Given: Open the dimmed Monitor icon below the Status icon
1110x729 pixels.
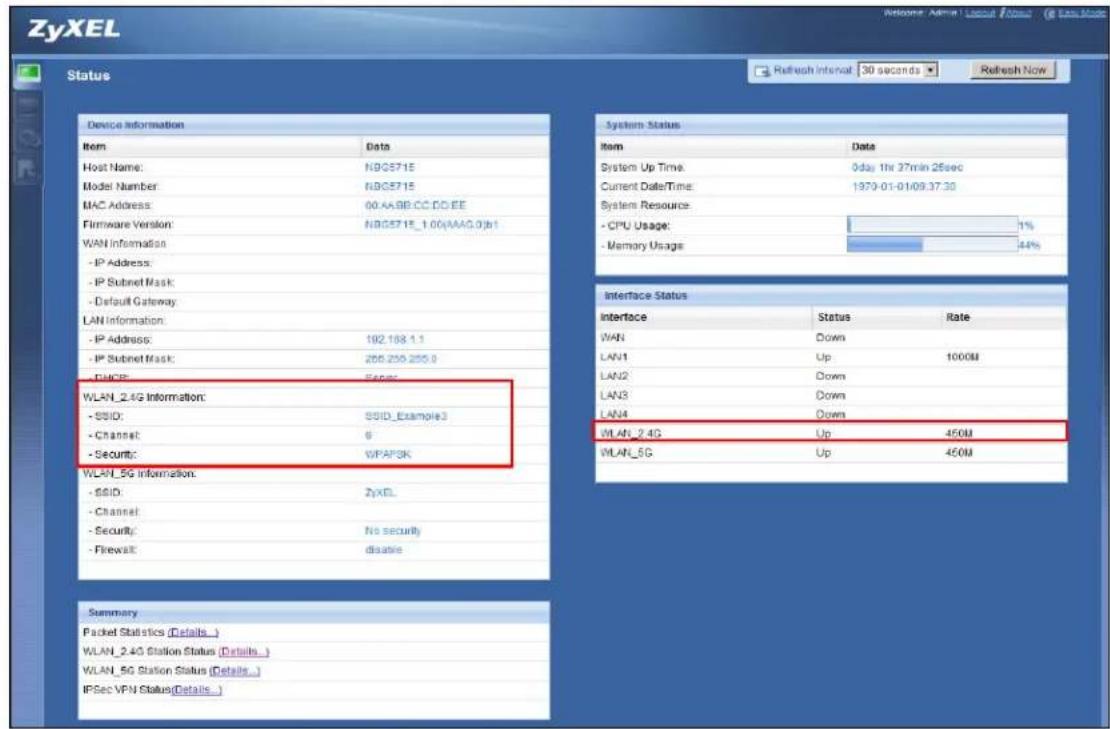Looking at the screenshot, I should click(x=28, y=107).
